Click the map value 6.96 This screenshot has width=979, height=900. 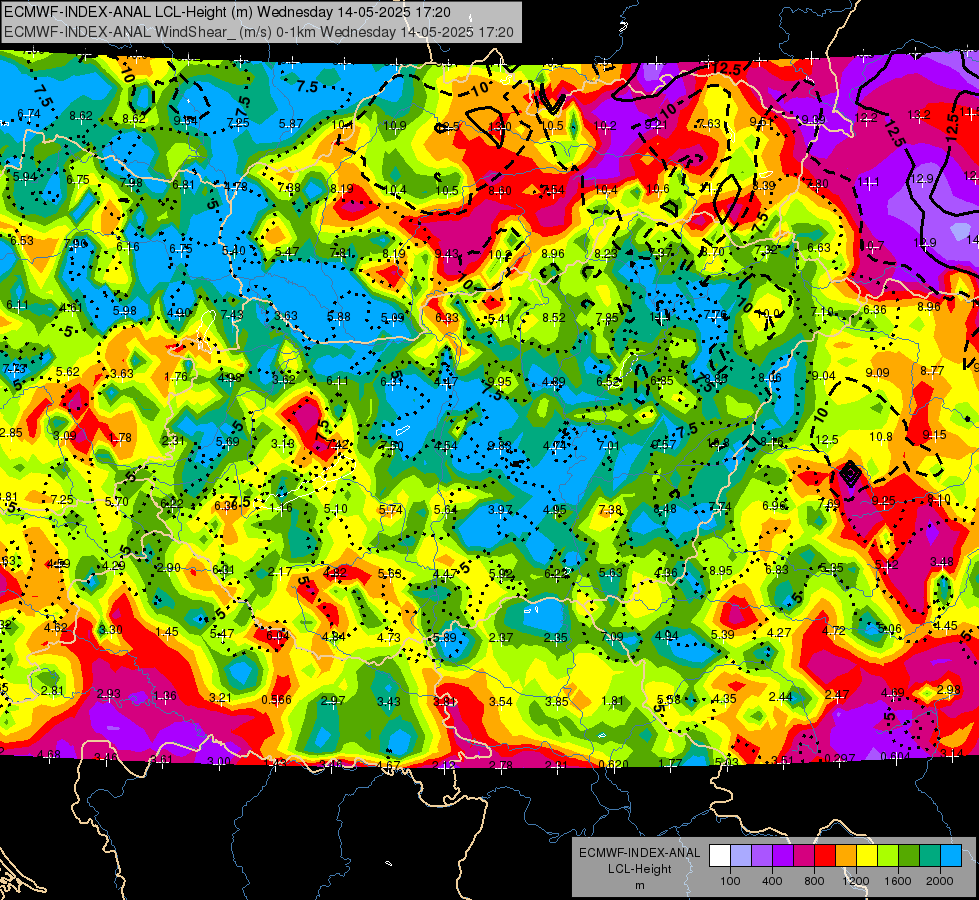(x=775, y=505)
